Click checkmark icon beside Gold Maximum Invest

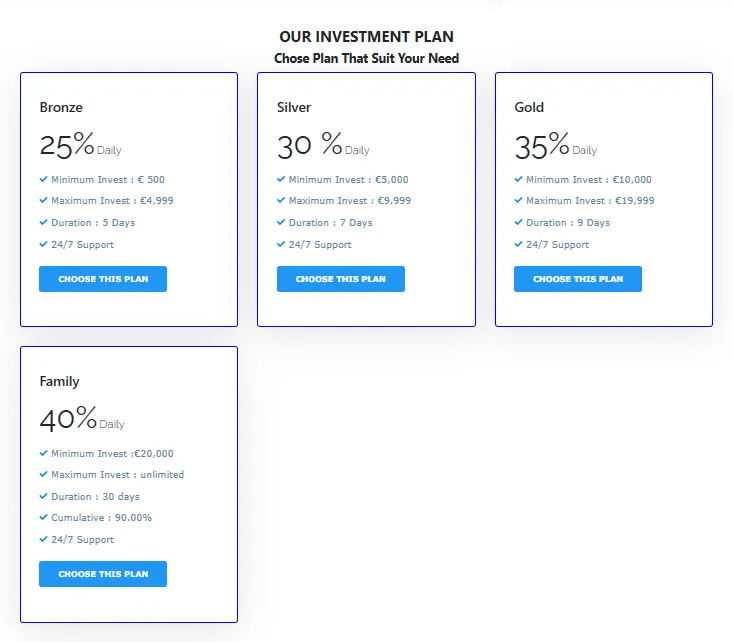point(519,201)
